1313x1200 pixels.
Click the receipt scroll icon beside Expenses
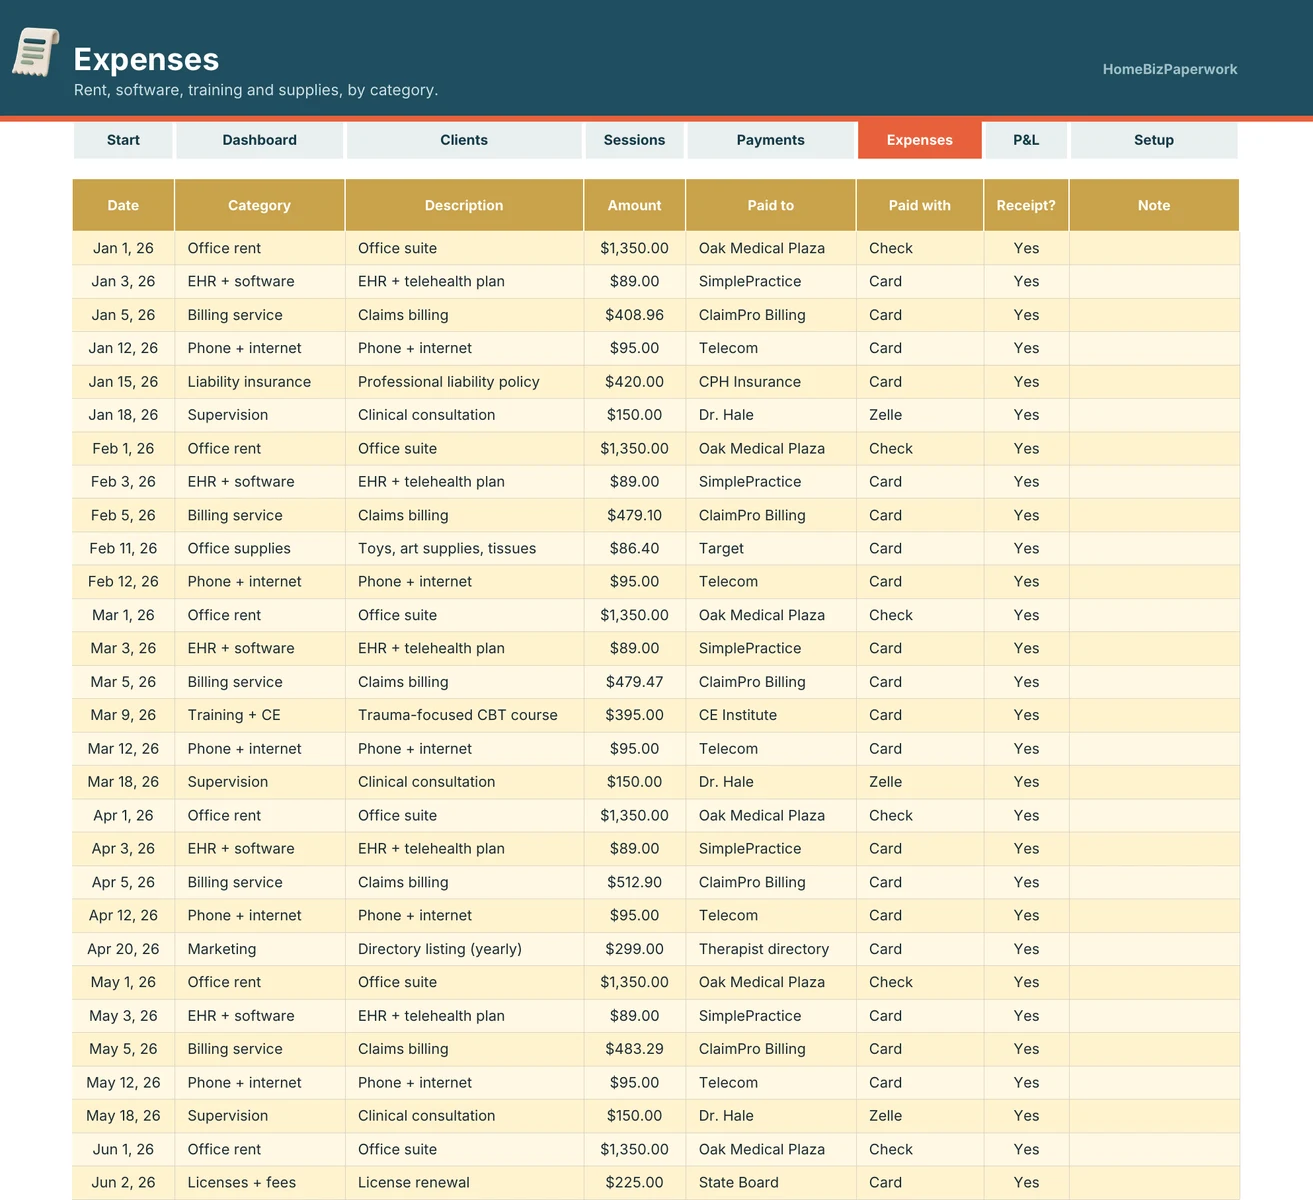tap(36, 53)
